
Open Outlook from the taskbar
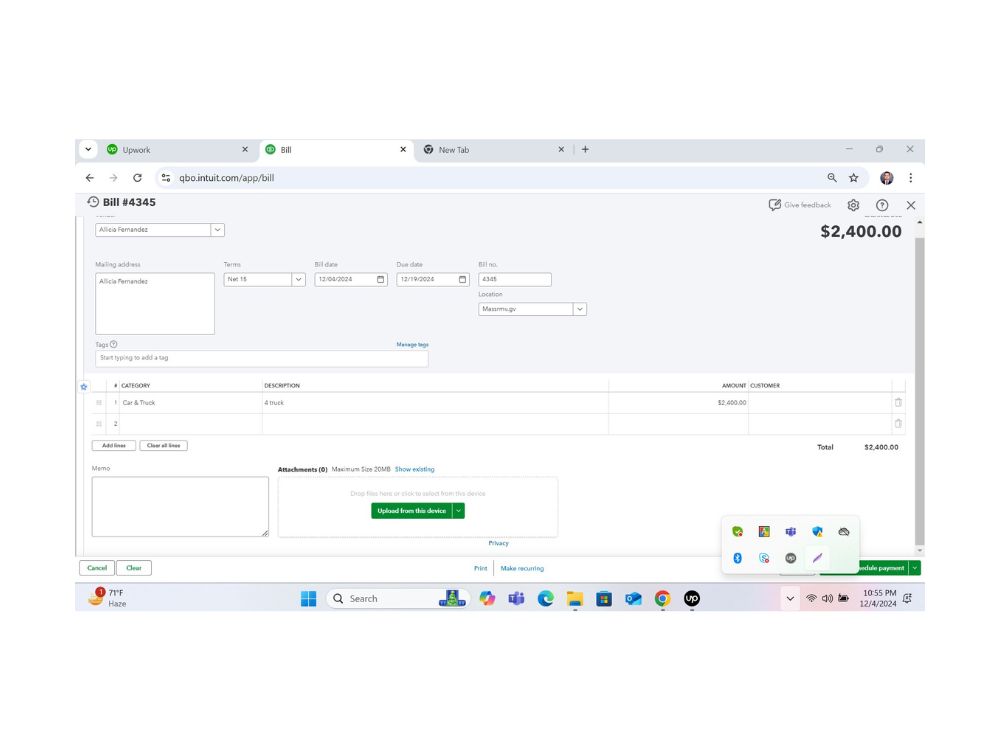point(633,598)
